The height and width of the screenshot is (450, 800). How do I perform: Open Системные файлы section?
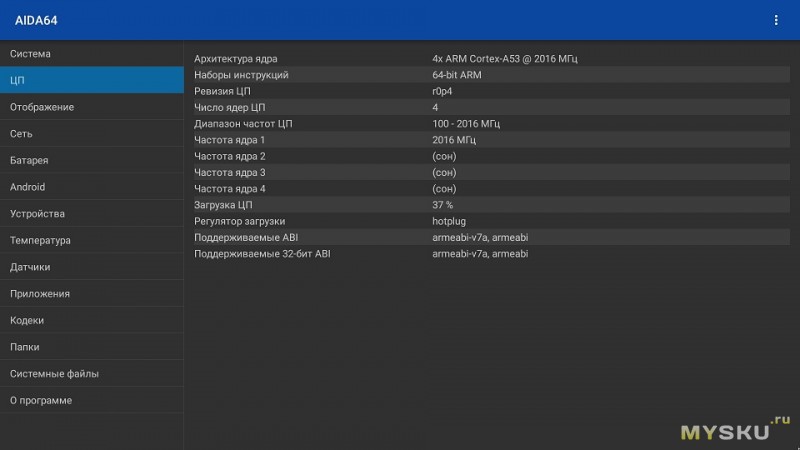coord(92,373)
